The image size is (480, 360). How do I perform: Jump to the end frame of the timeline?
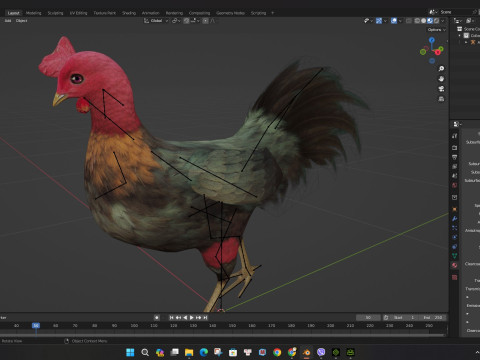(205, 317)
